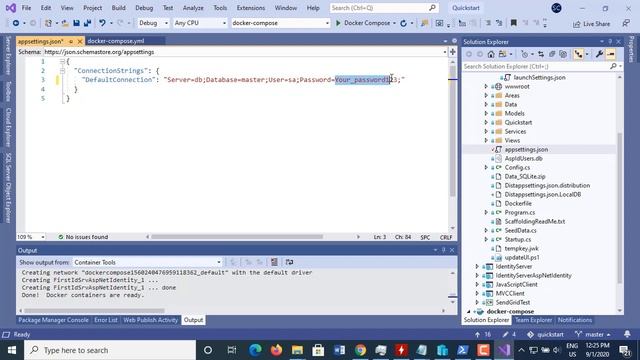Select the Dockerfile in Solution Explorer
This screenshot has height=360, width=640.
pyautogui.click(x=518, y=203)
